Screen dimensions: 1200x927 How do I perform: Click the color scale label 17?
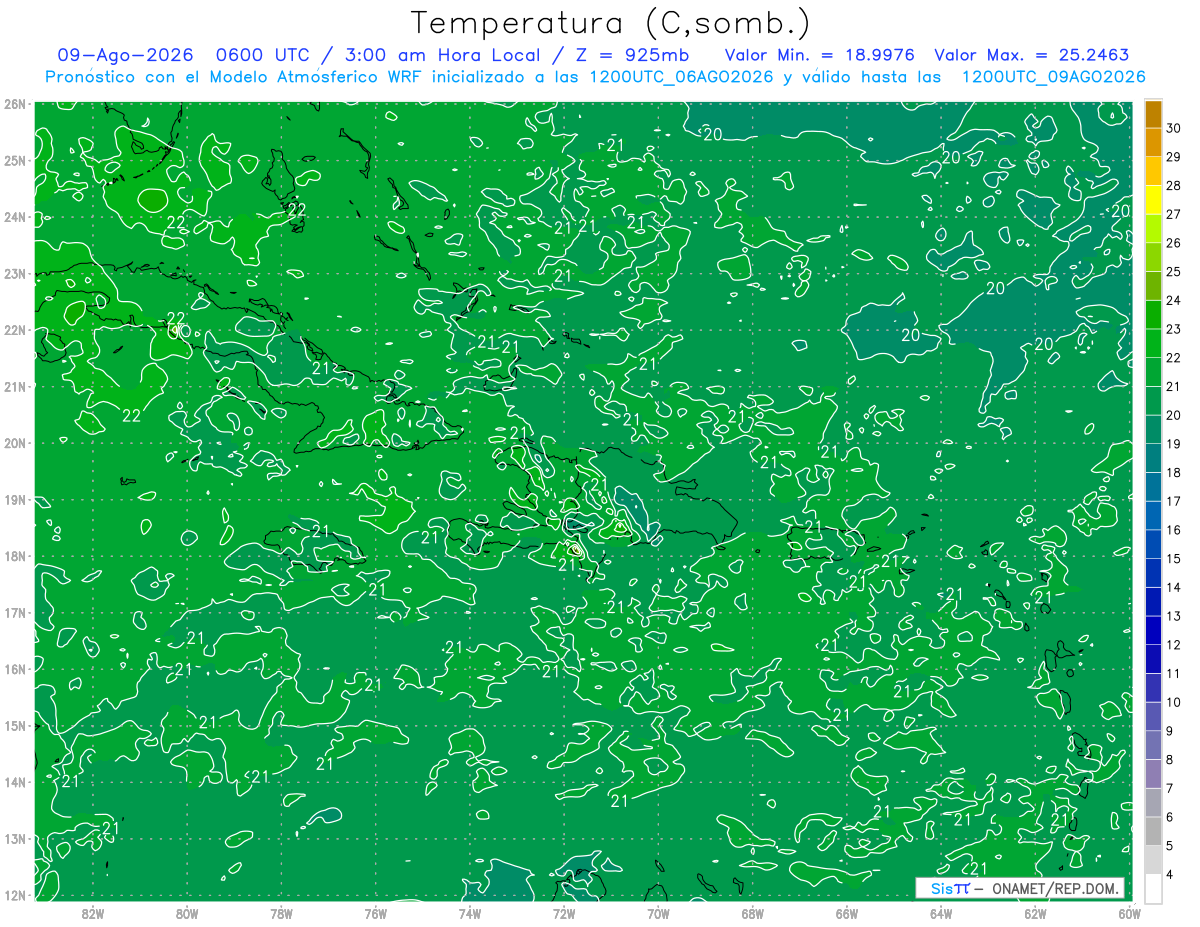point(1173,501)
